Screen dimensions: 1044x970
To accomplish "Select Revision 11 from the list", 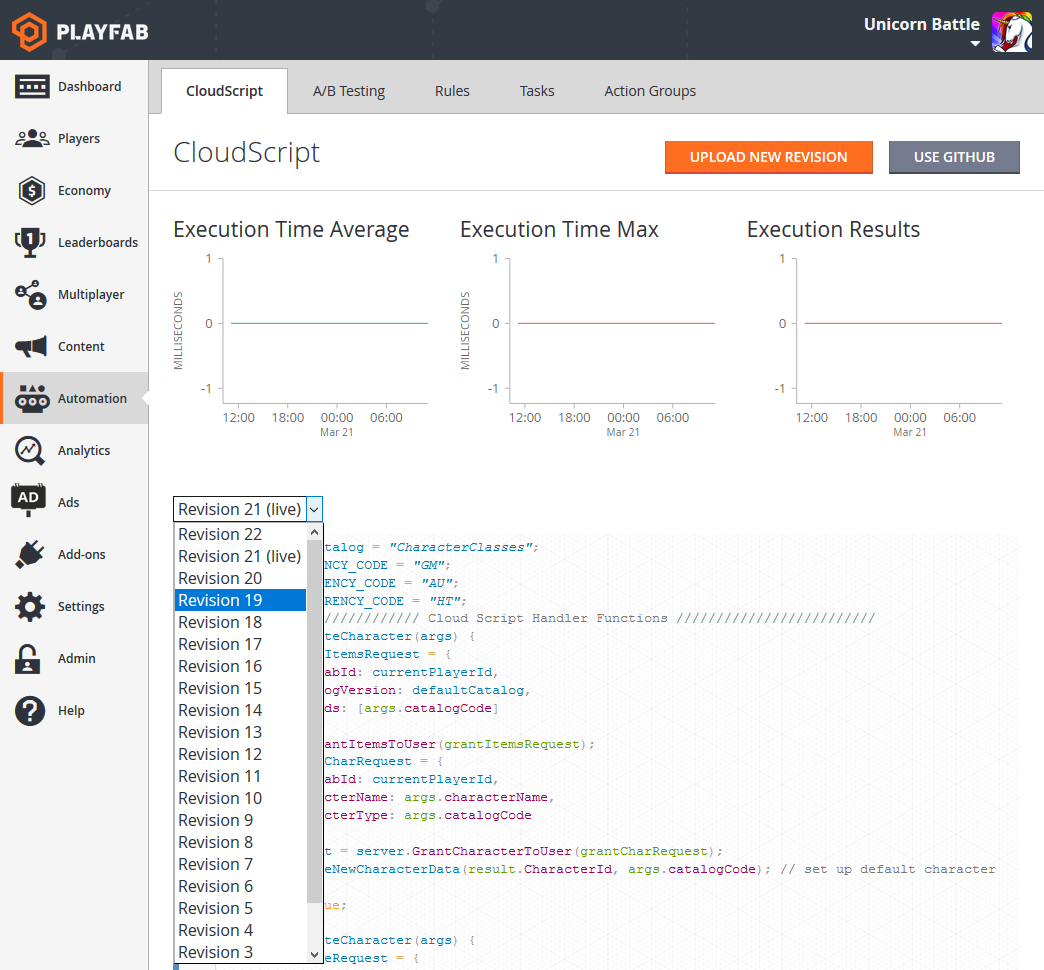I will point(240,776).
